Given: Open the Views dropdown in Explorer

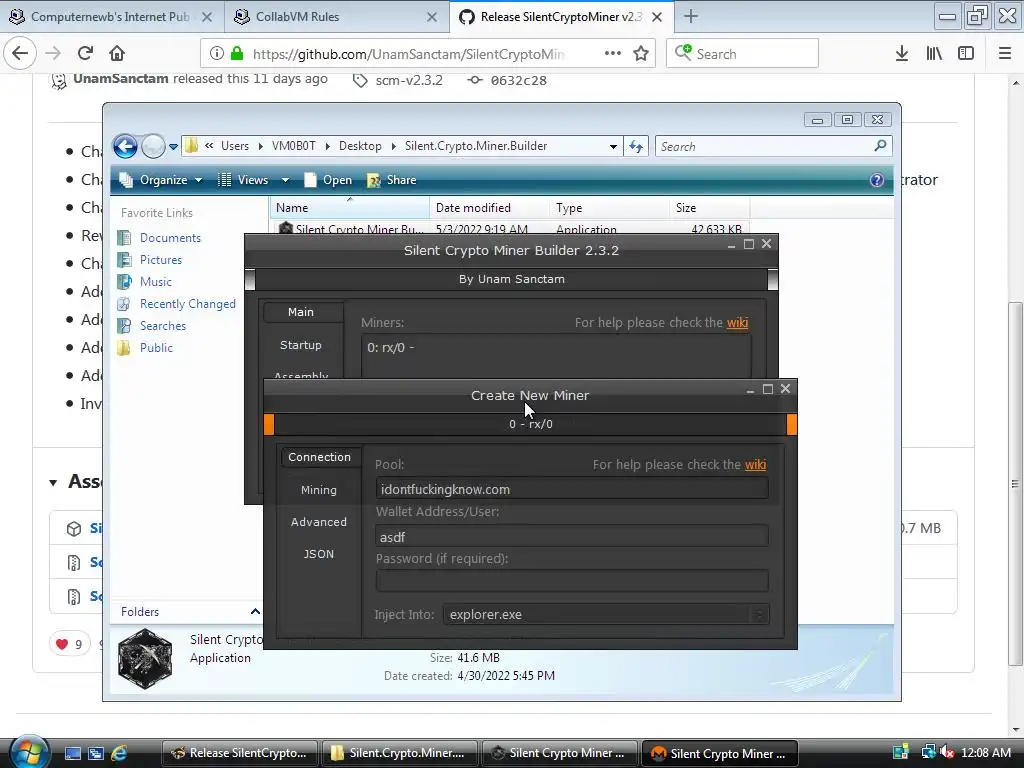Looking at the screenshot, I should click(253, 180).
